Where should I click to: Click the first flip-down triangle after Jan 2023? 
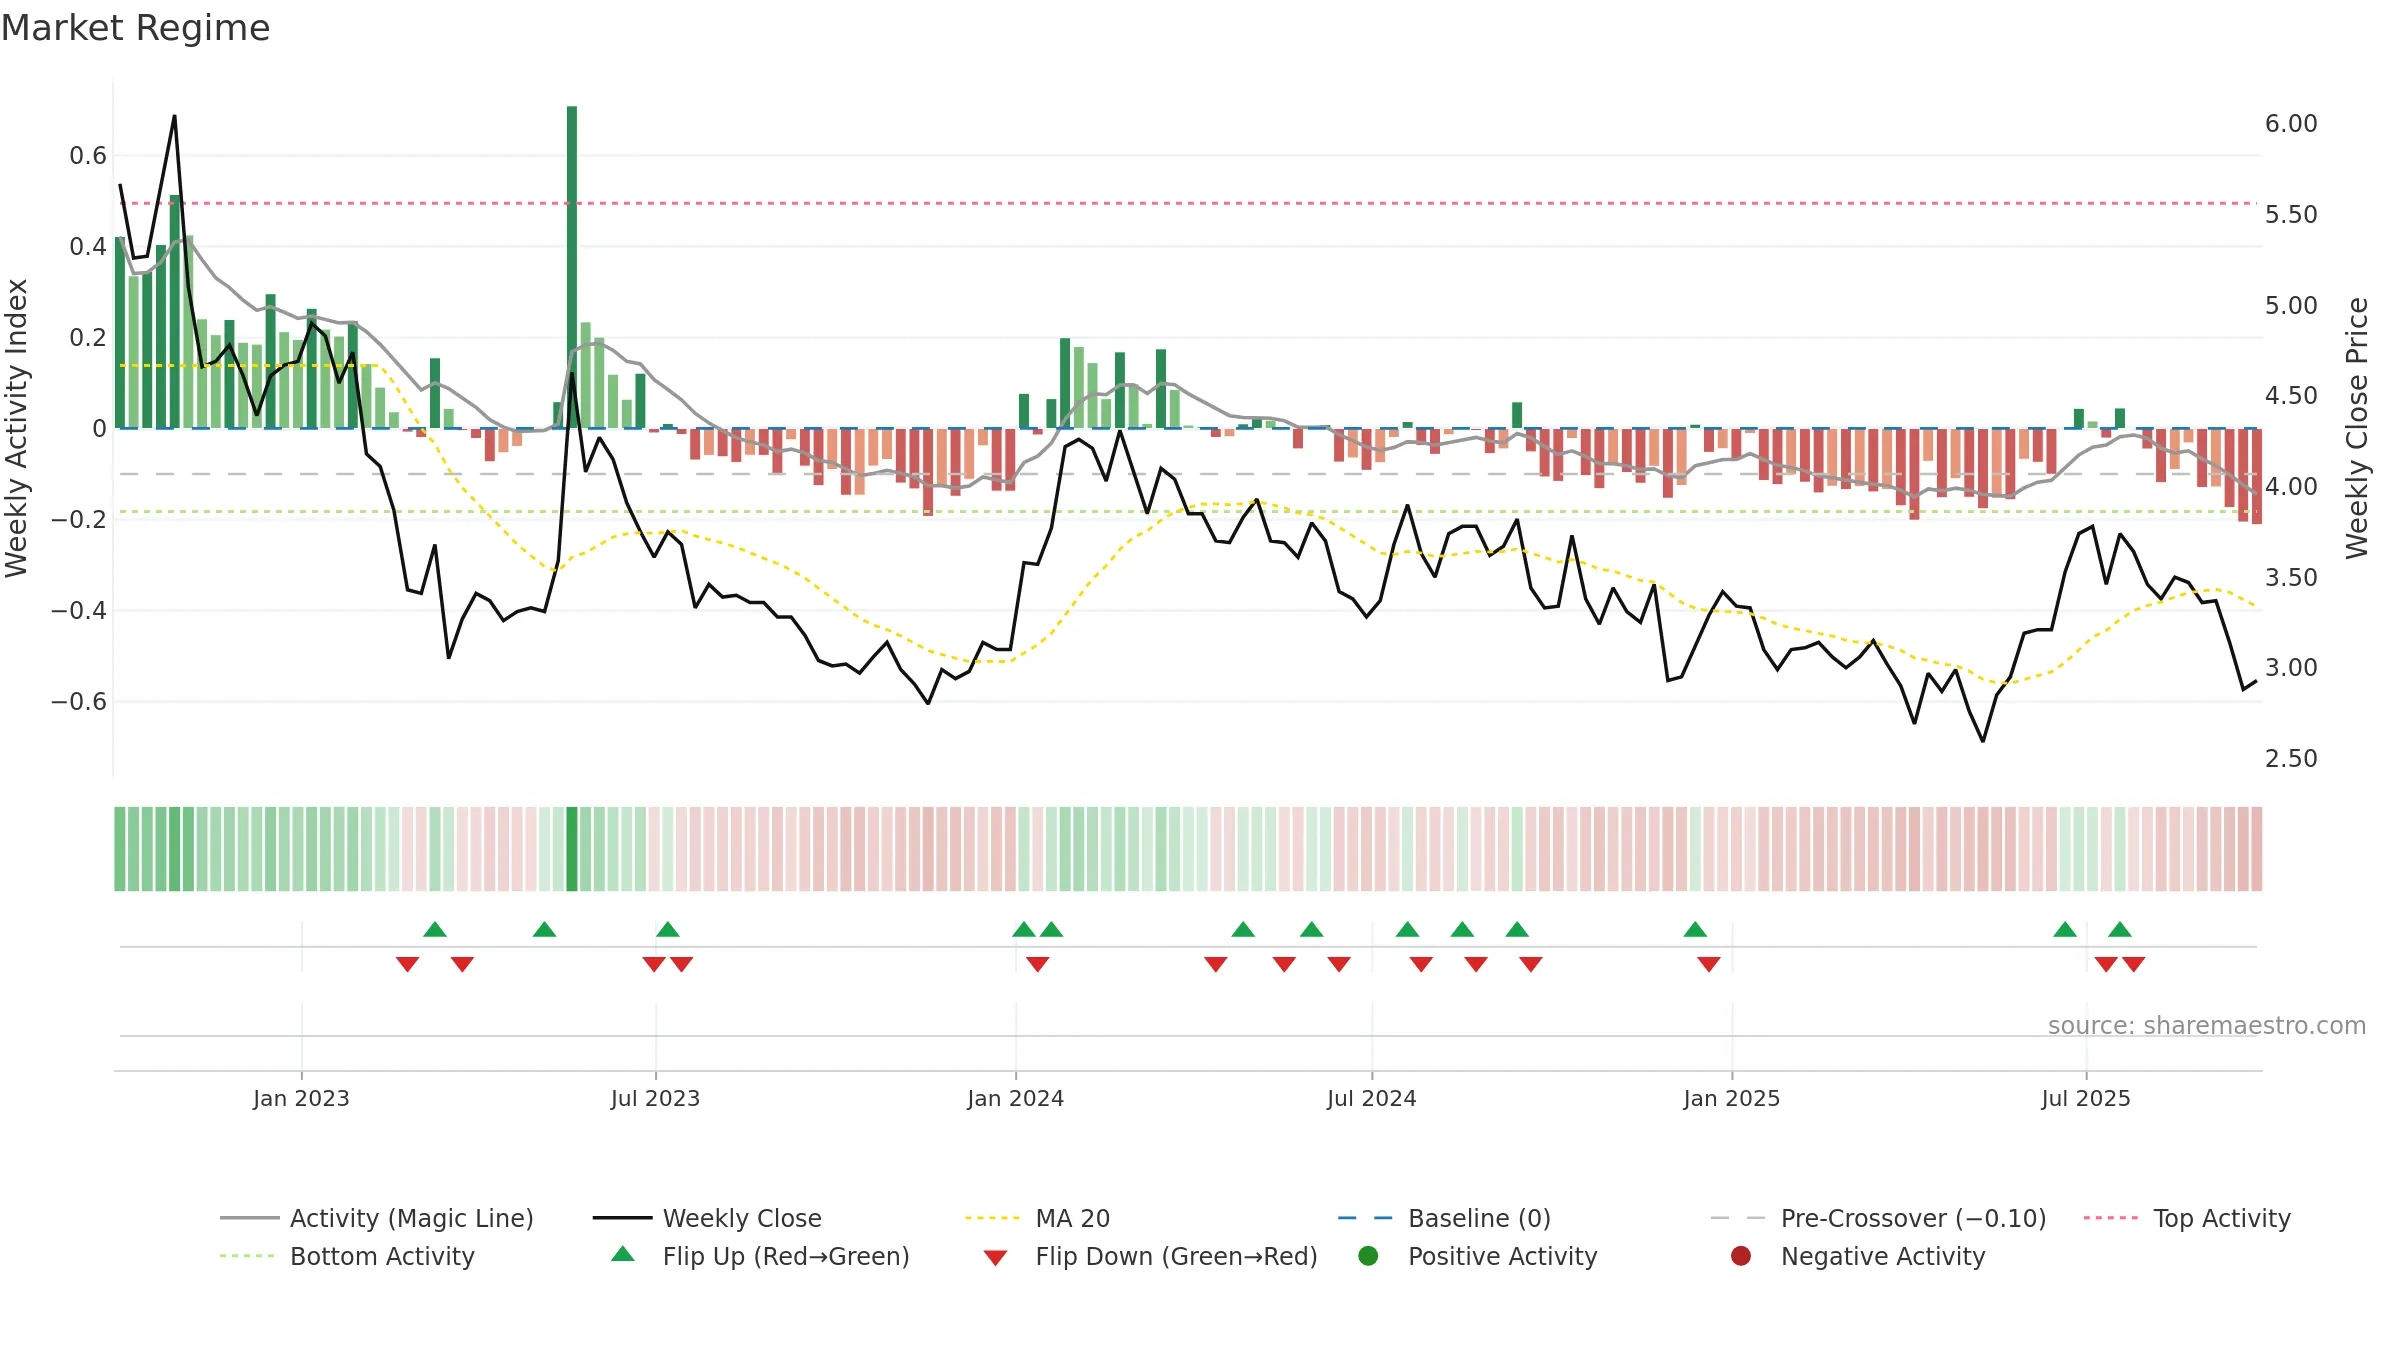click(407, 964)
